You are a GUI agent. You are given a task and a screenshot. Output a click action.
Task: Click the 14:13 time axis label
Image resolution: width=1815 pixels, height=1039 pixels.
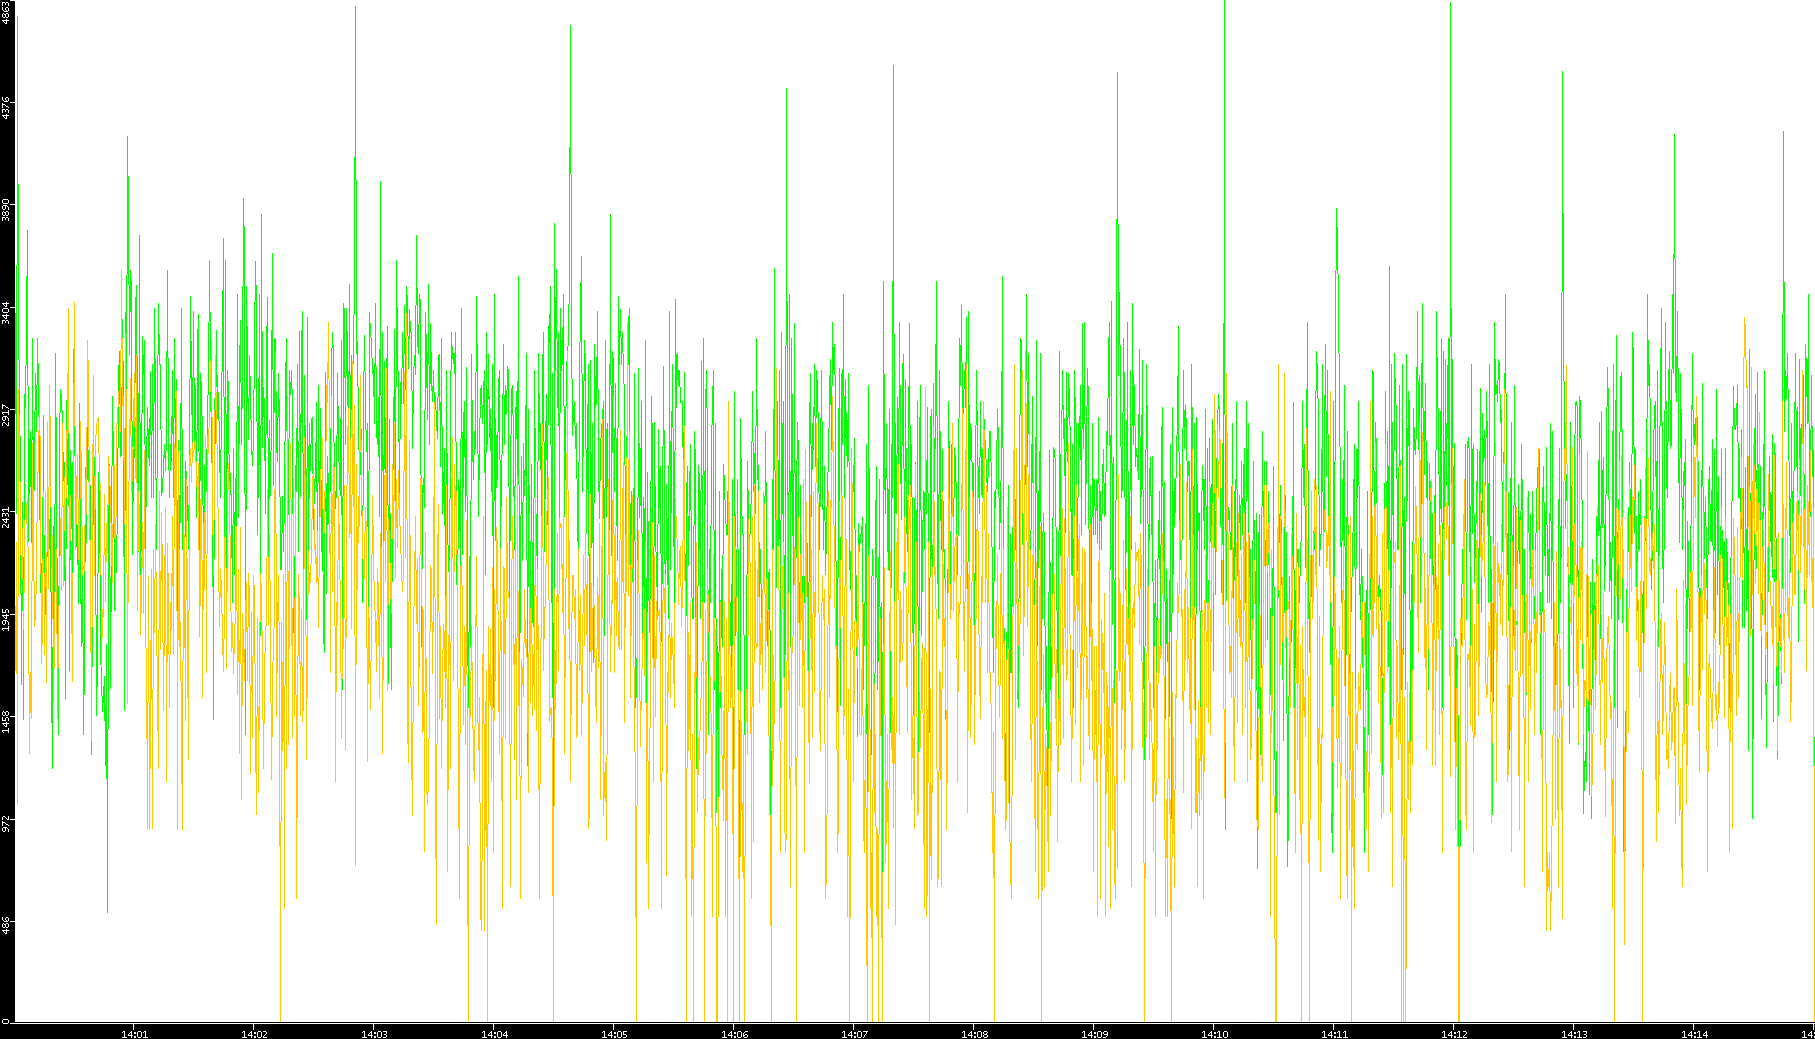(x=1574, y=1034)
